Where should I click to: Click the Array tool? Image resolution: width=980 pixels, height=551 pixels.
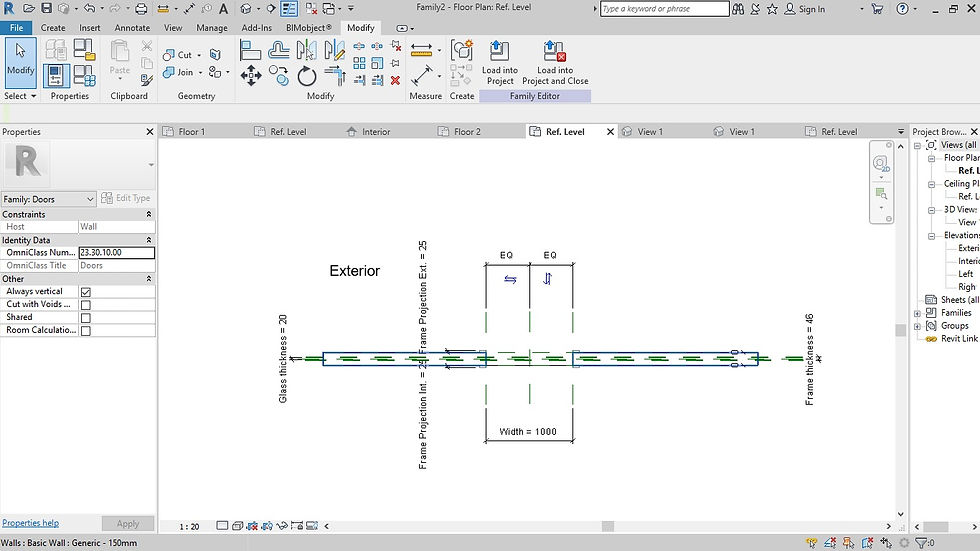pos(359,63)
